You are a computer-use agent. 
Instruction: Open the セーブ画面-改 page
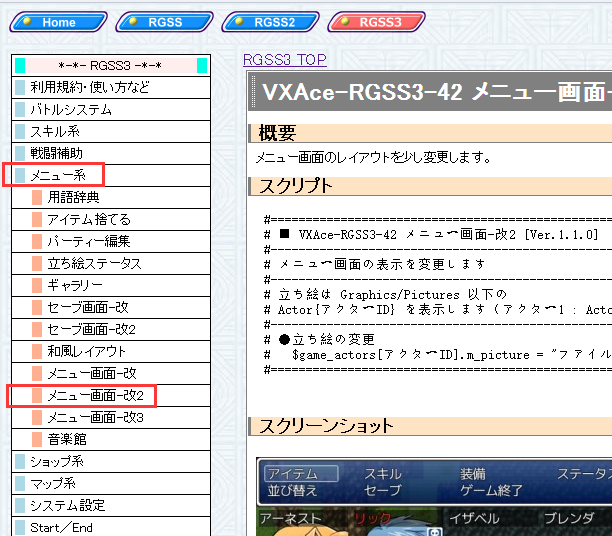pyautogui.click(x=111, y=307)
